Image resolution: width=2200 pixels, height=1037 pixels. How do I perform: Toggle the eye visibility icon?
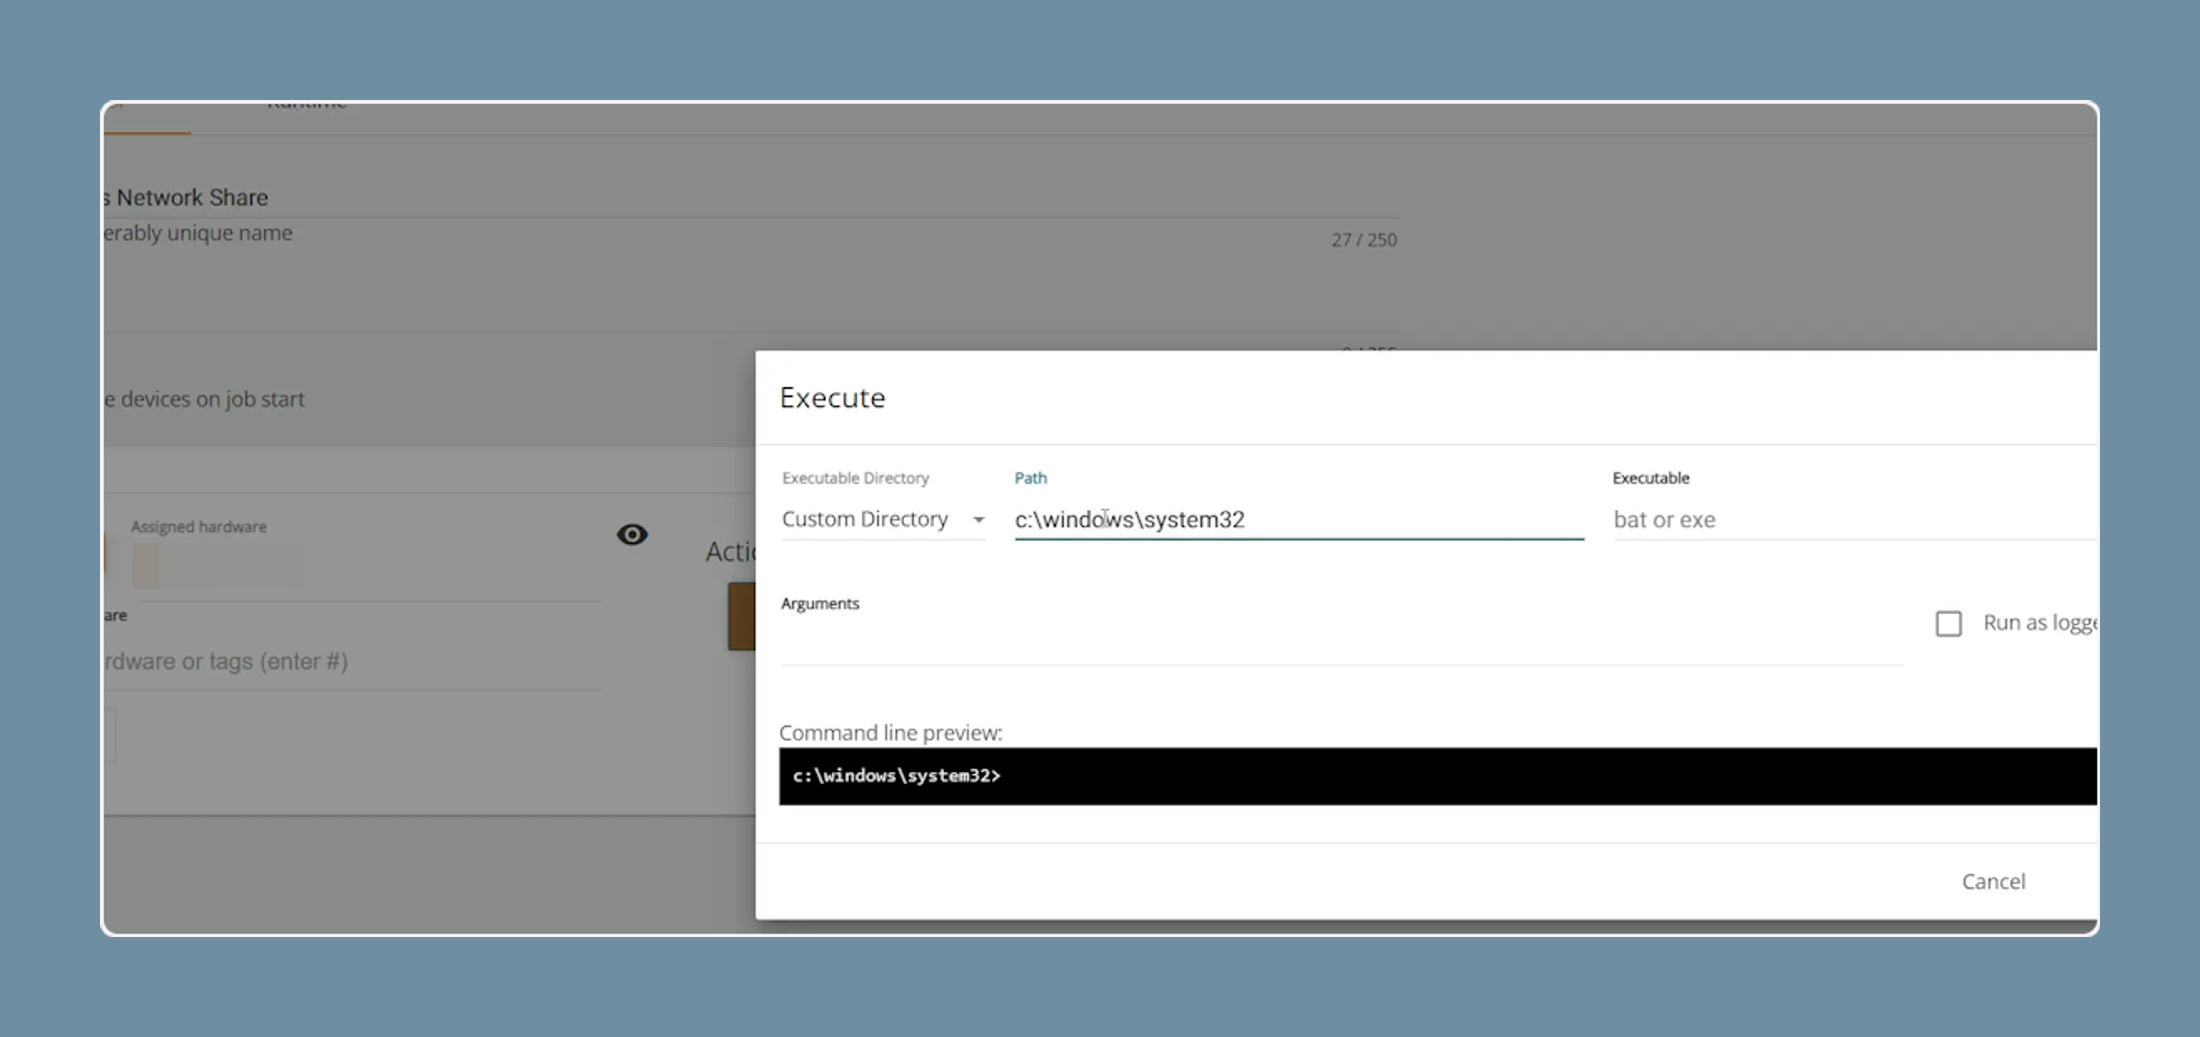[x=632, y=535]
